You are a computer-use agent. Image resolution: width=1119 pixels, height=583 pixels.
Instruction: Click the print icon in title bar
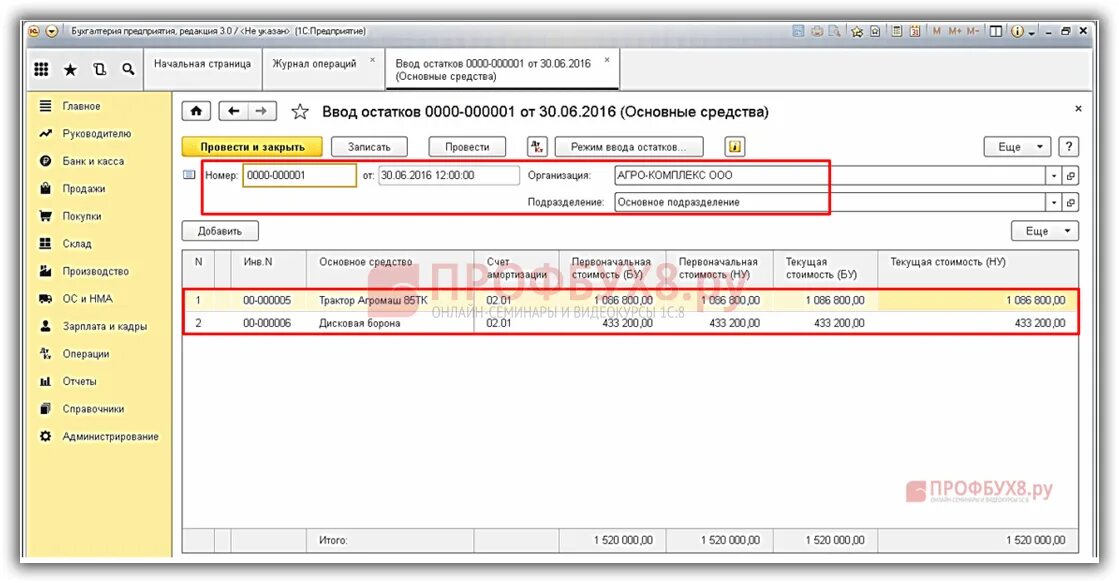816,31
